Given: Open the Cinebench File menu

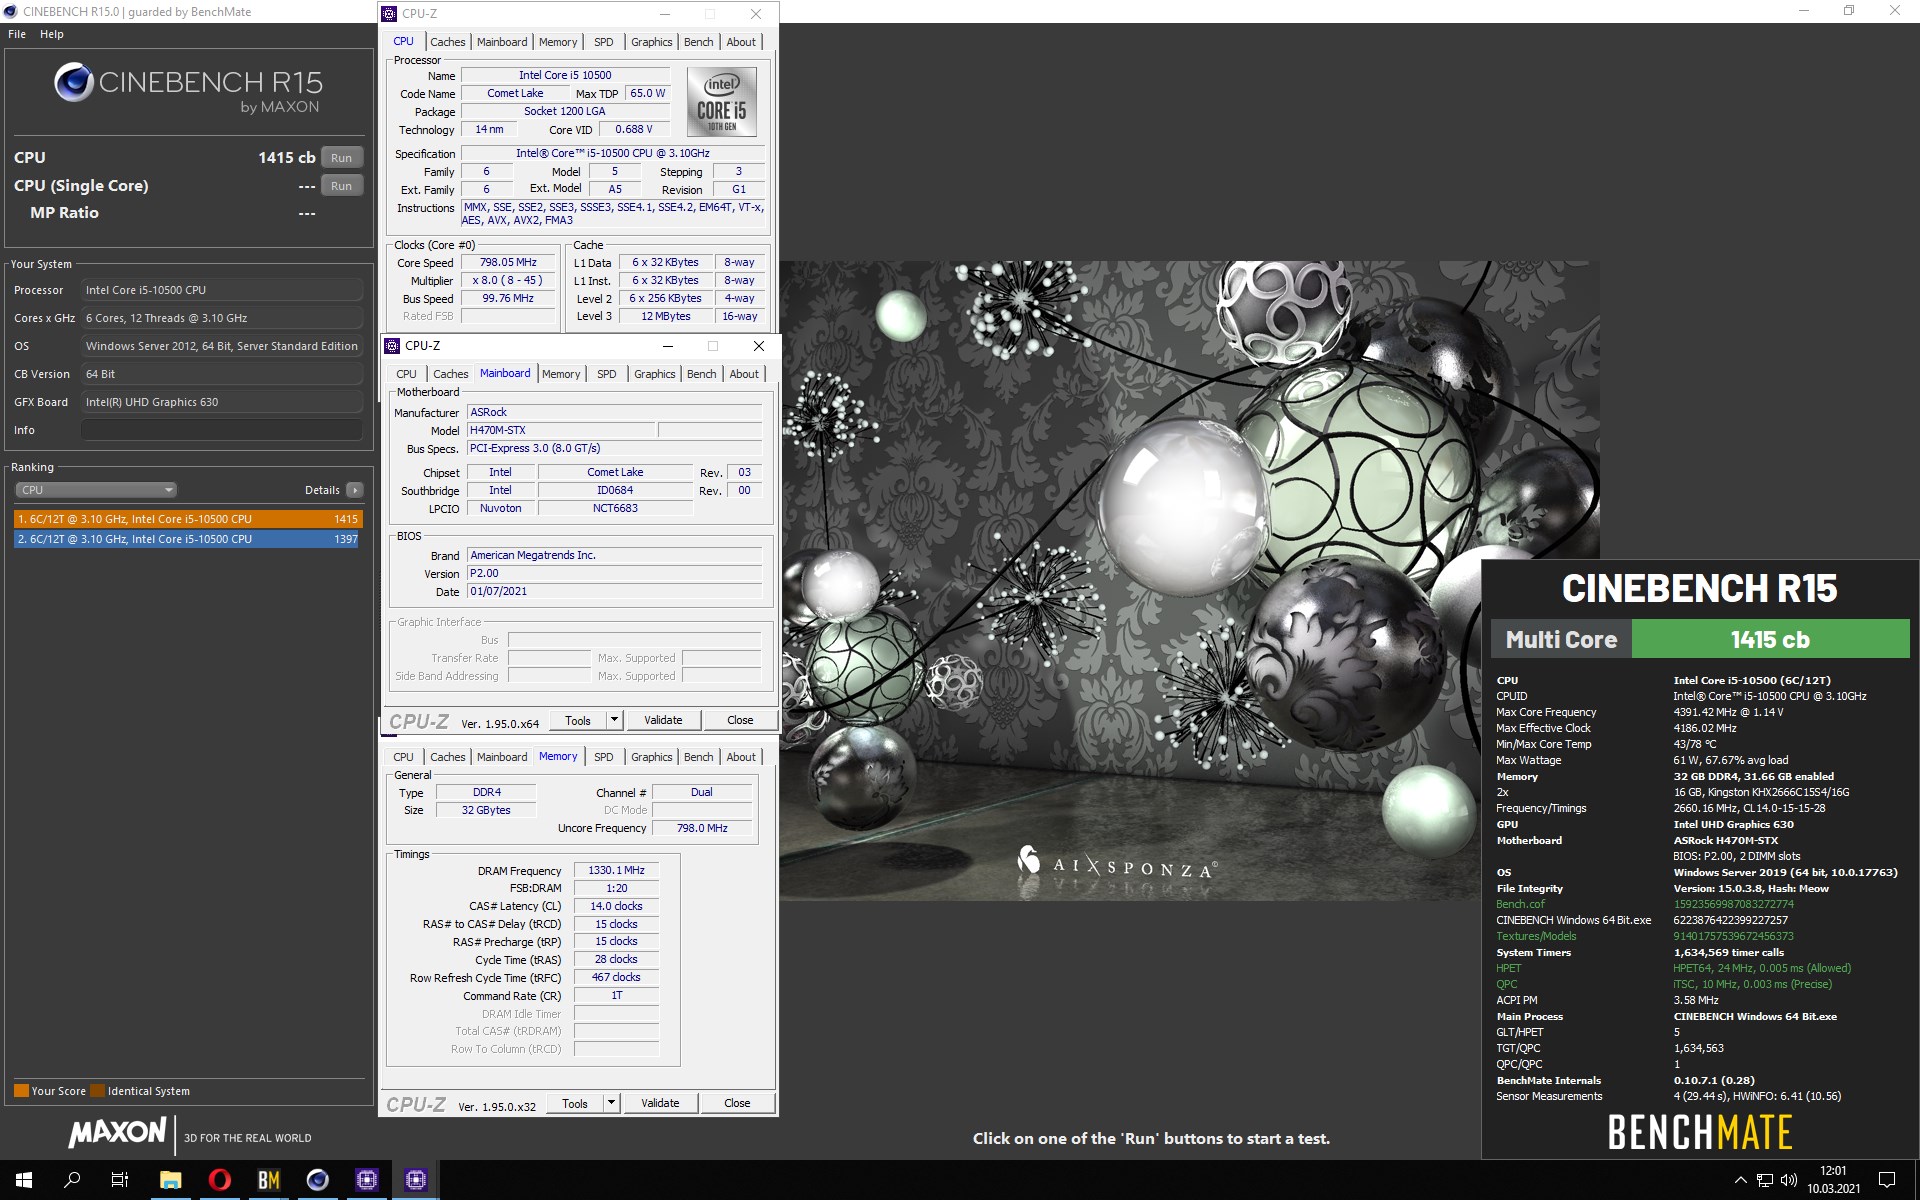Looking at the screenshot, I should [x=17, y=34].
